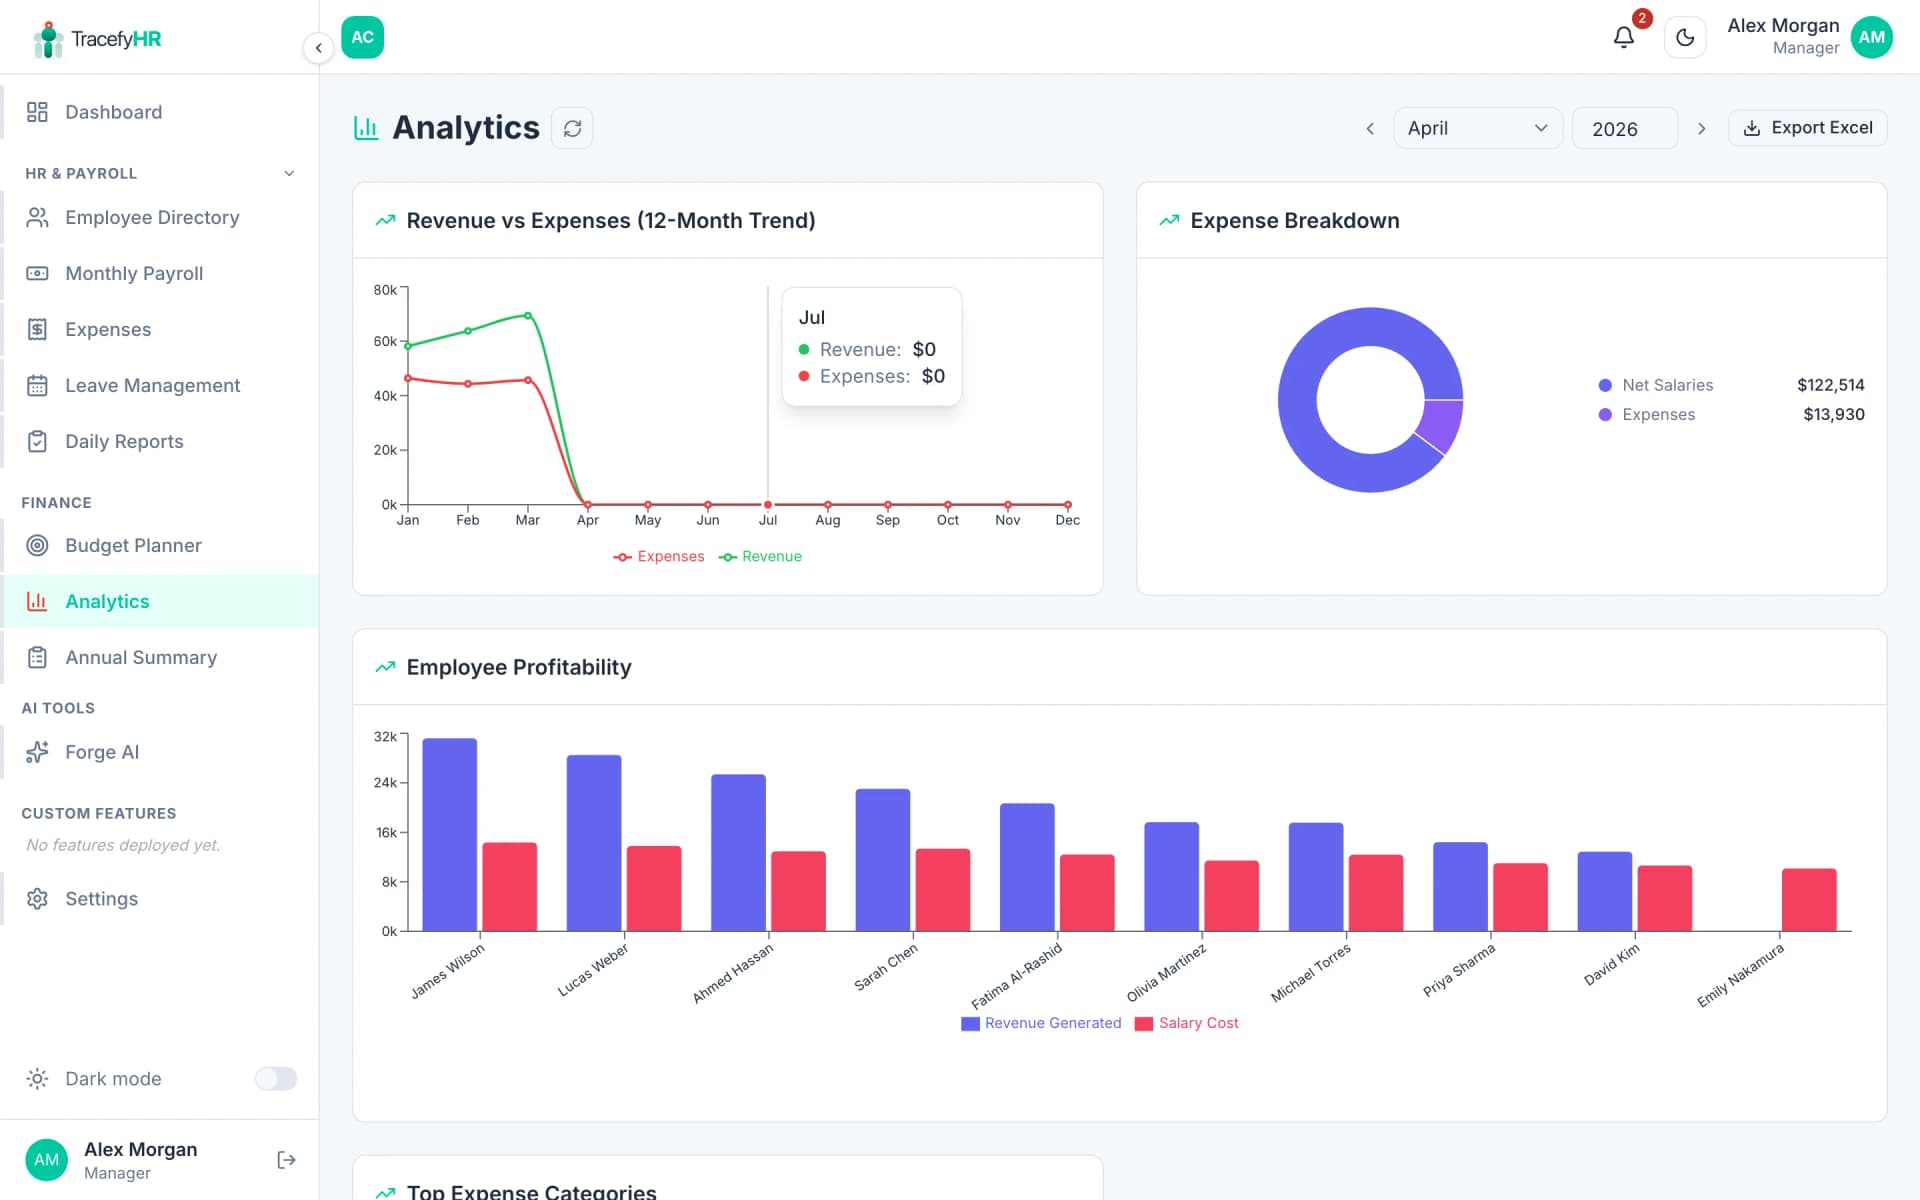Open the Budget Planner tool
This screenshot has height=1200, width=1920.
133,545
